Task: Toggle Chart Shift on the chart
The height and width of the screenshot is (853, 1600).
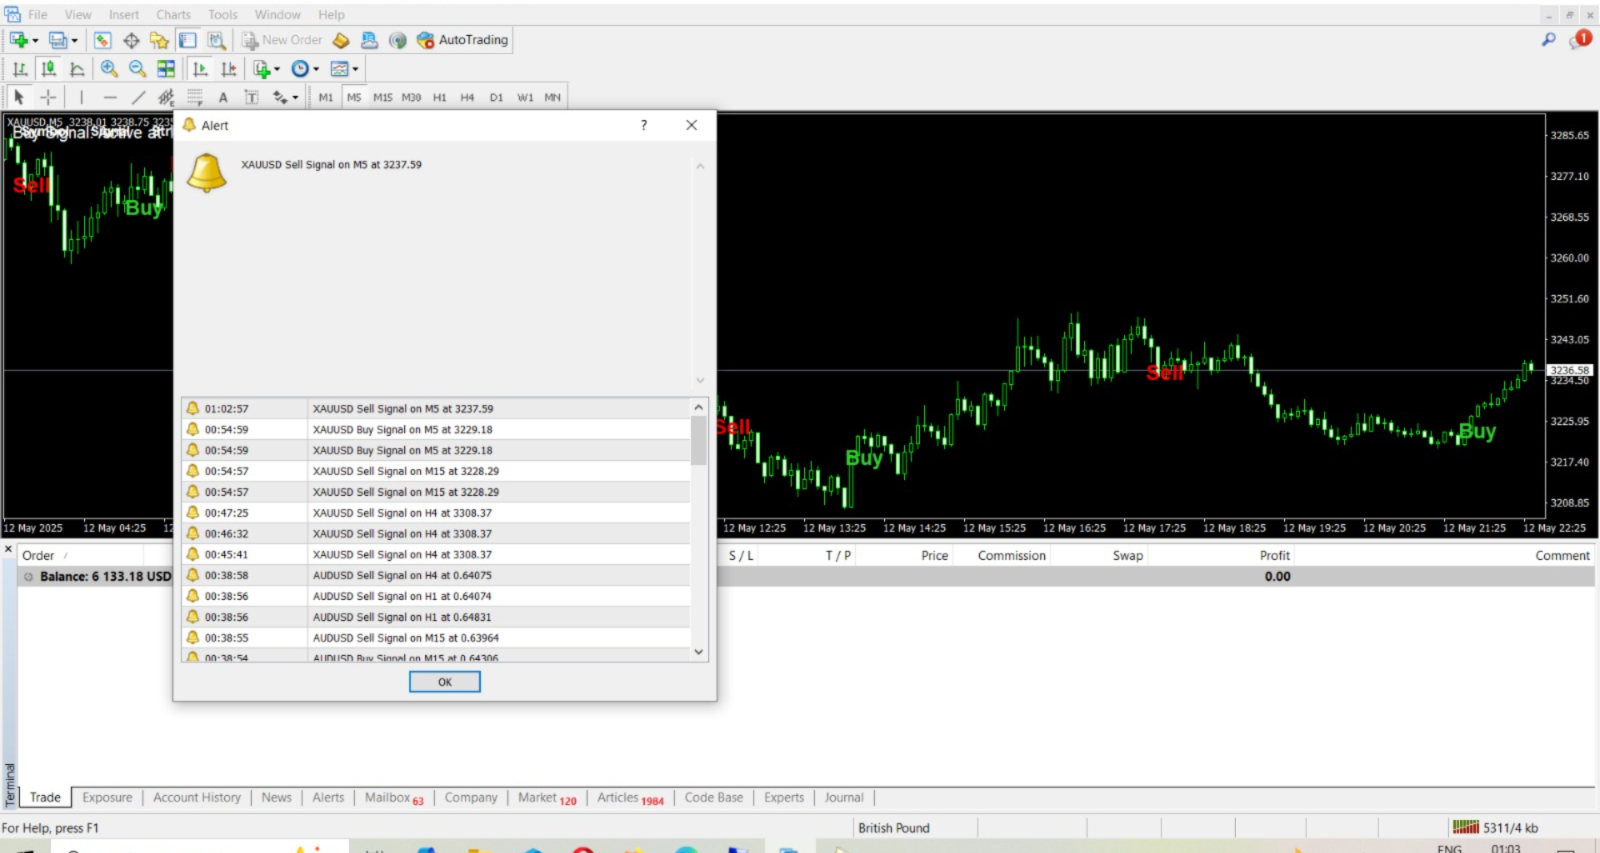Action: point(229,69)
